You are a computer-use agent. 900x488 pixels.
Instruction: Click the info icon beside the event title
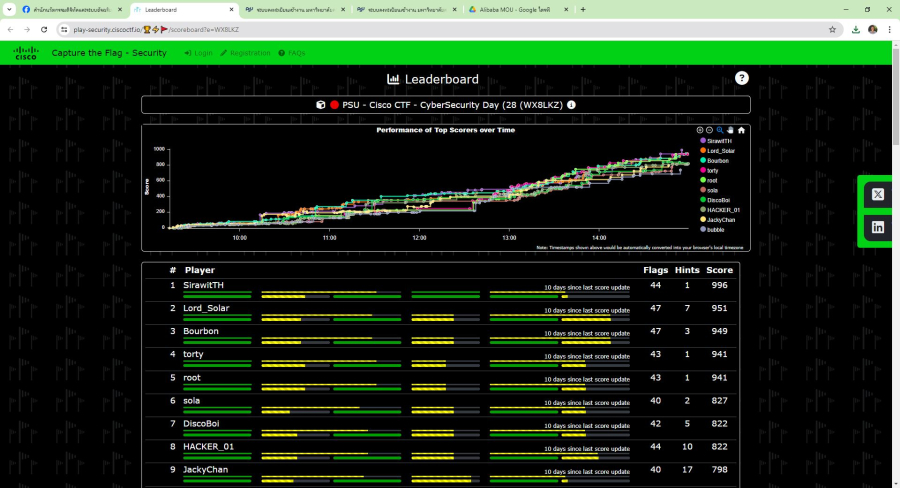[x=572, y=105]
